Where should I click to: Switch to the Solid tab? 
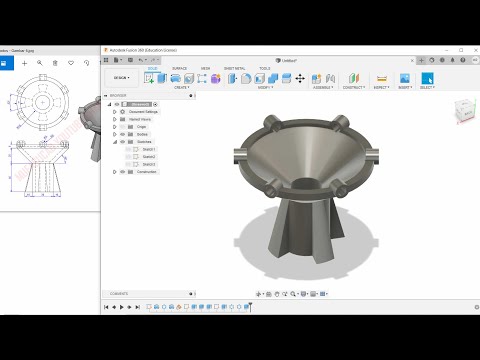pyautogui.click(x=152, y=68)
